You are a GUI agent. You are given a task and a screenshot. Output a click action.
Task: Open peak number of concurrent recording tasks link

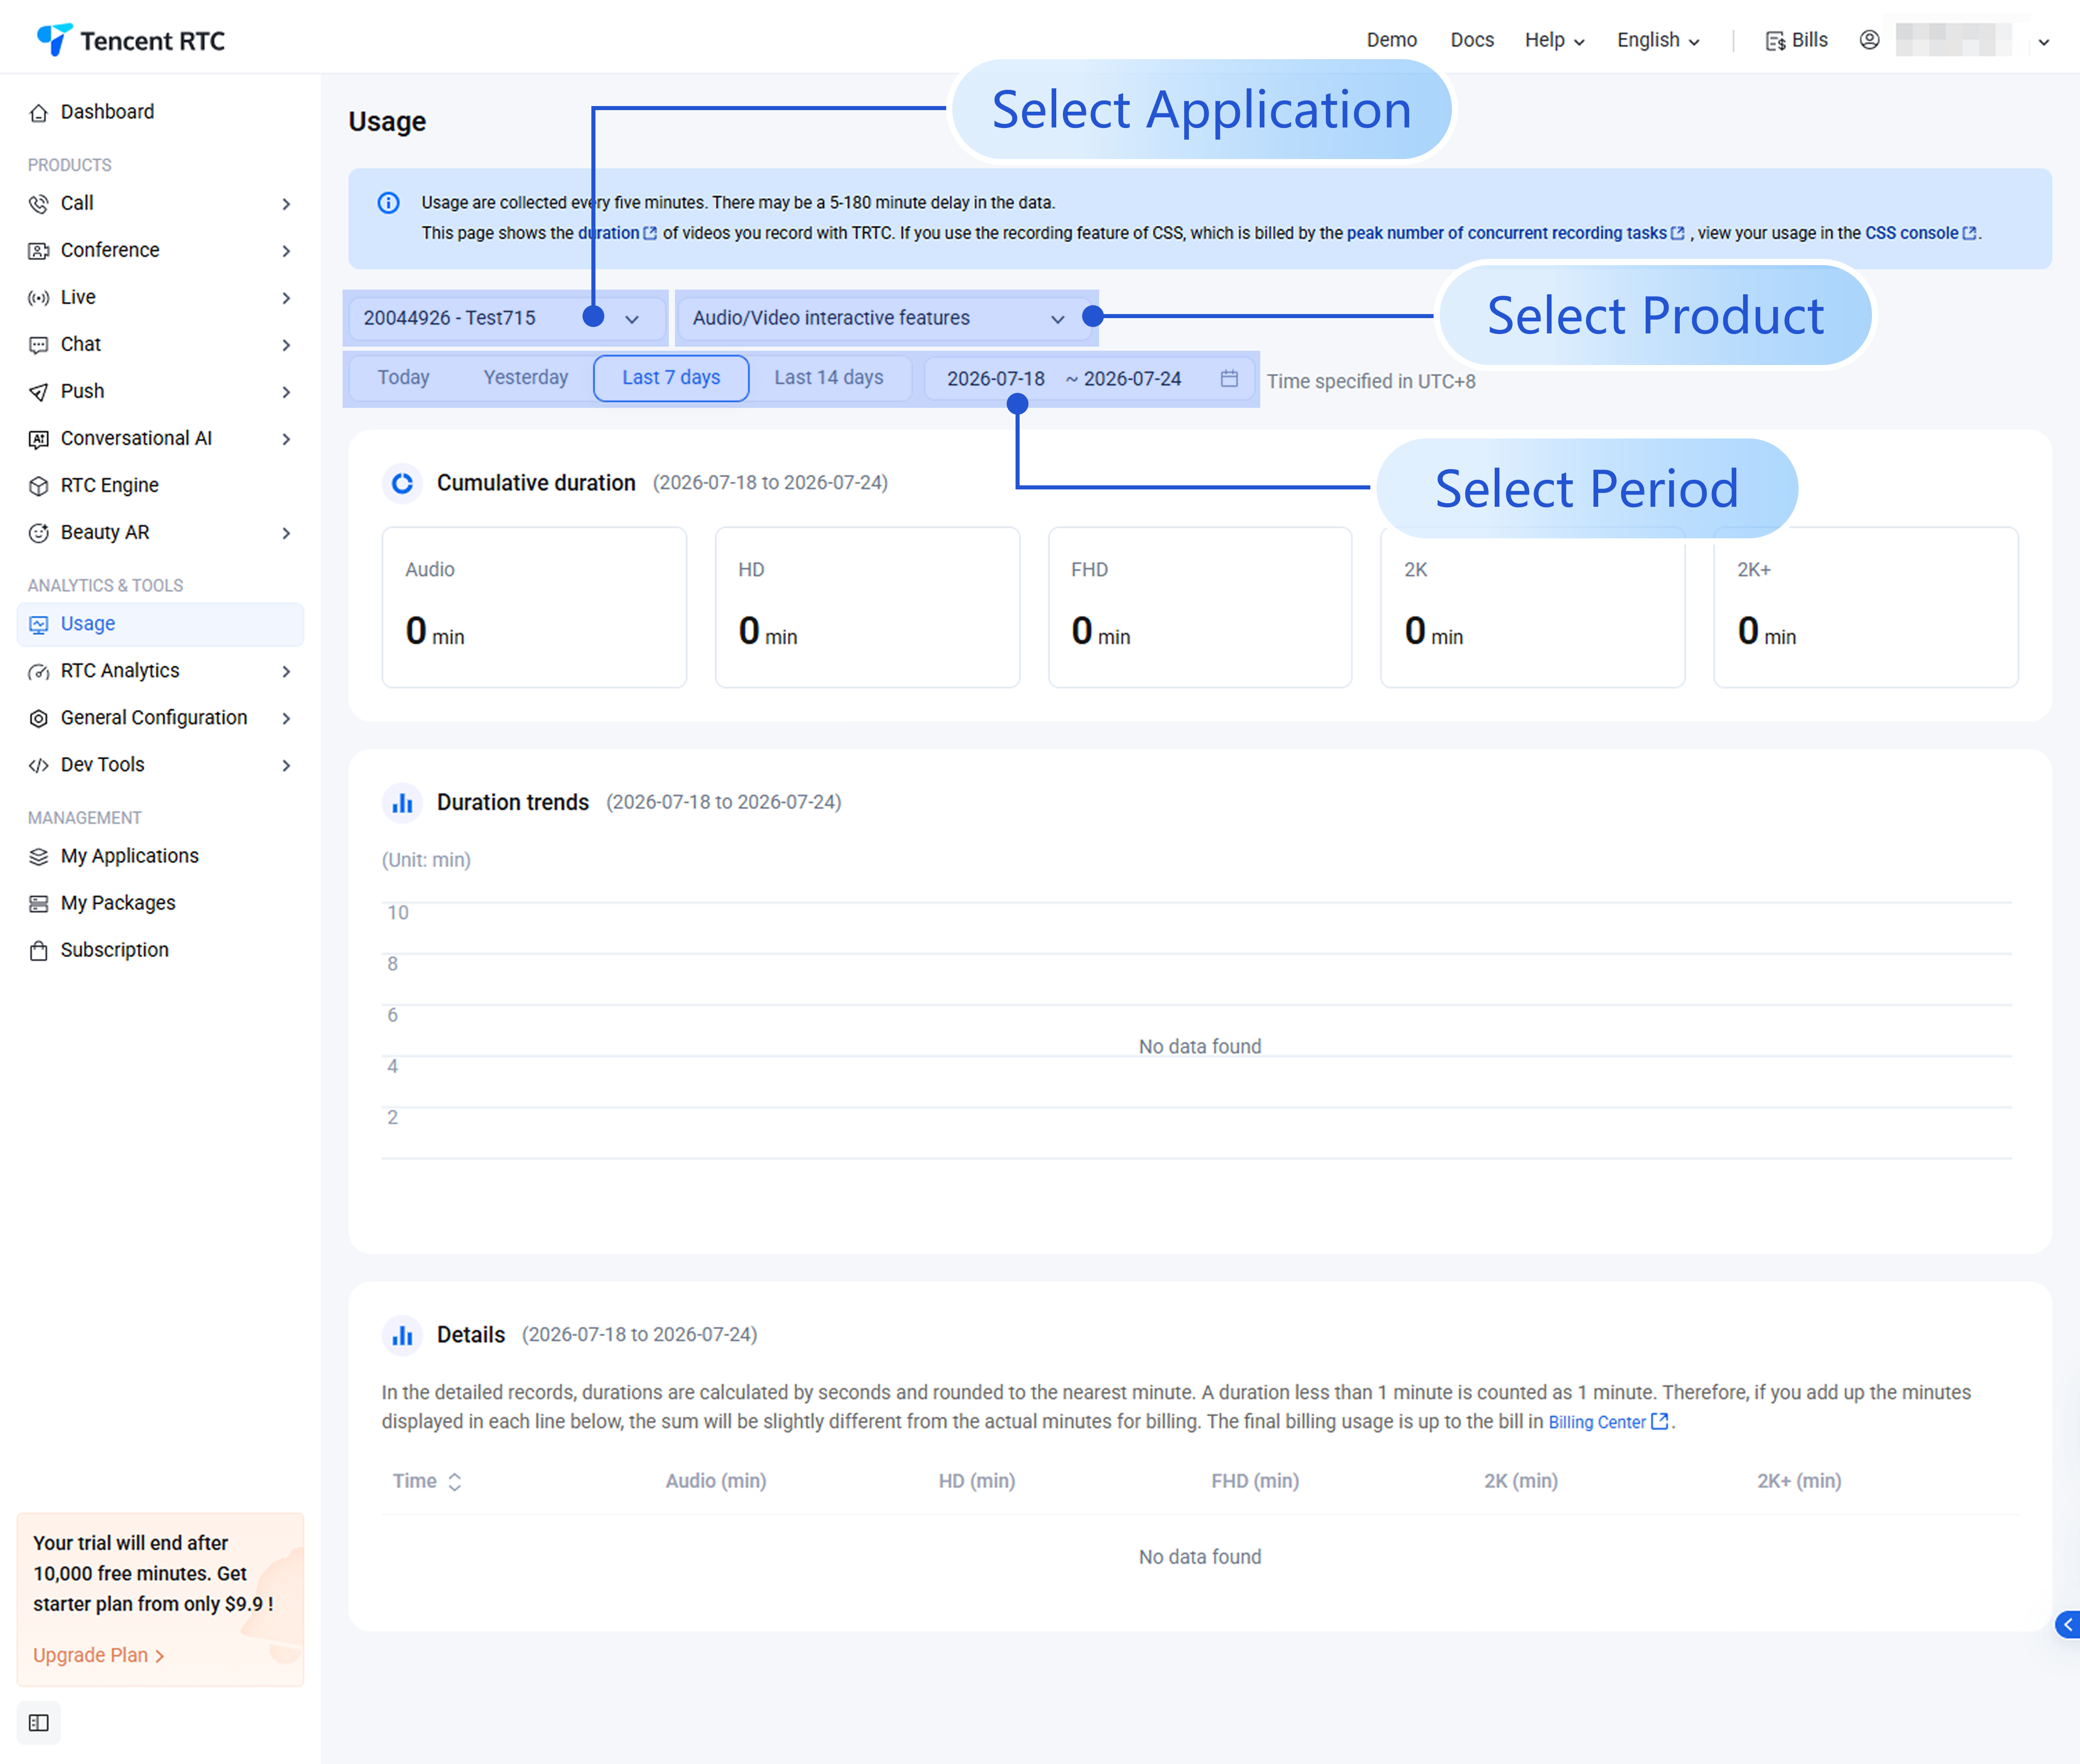tap(1515, 233)
